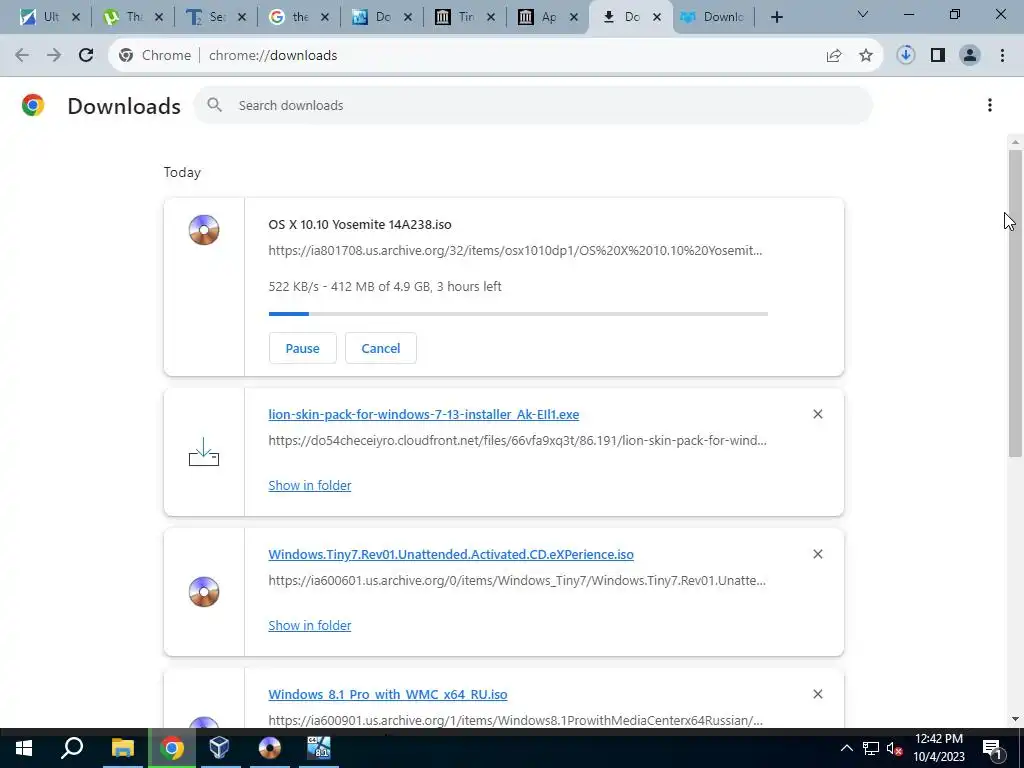1024x768 pixels.
Task: Open Windows 8.1 Pro WMC iso link
Action: tap(388, 694)
